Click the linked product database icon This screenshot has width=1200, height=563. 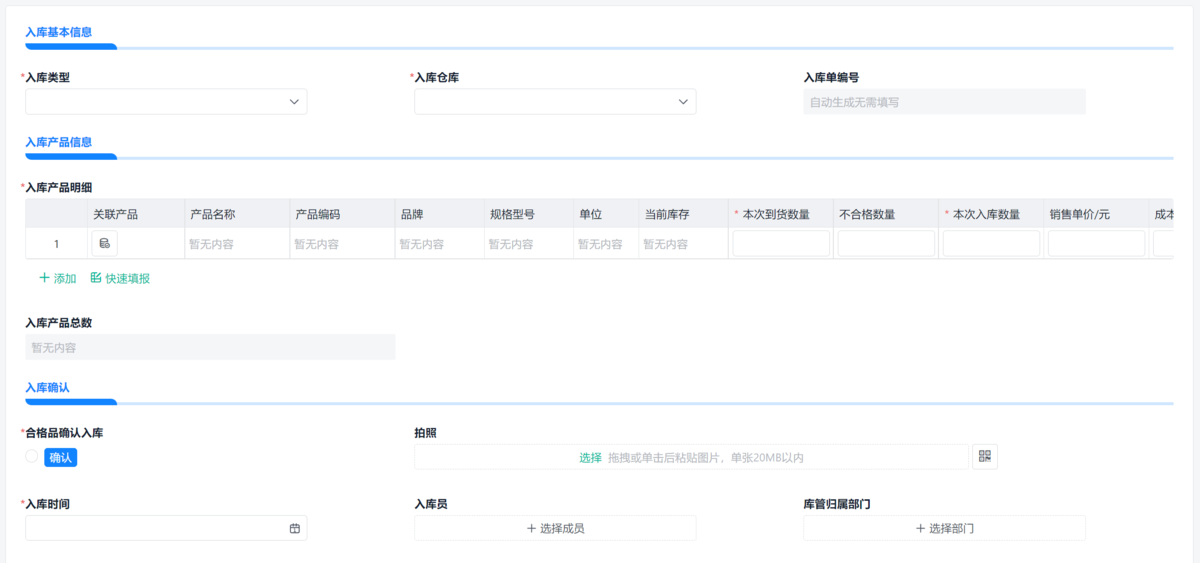(104, 243)
